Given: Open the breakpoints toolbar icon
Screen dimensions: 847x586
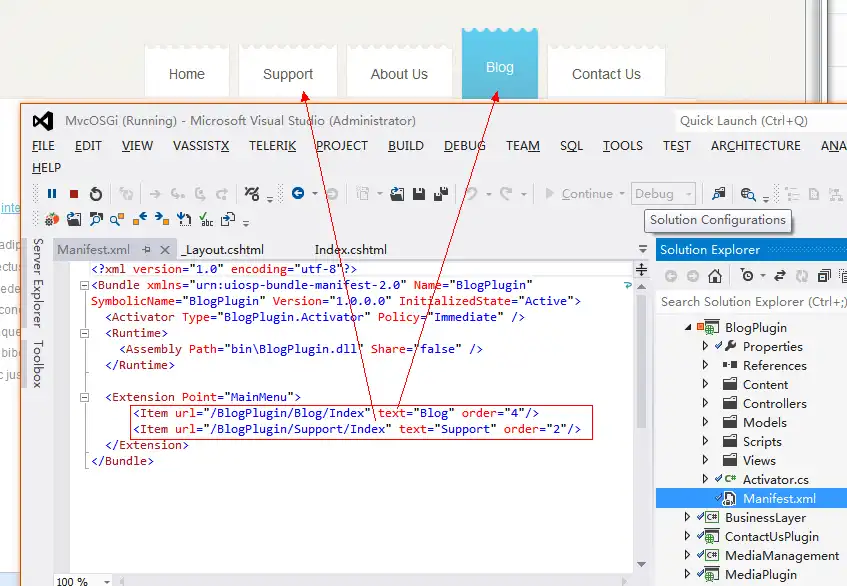Looking at the screenshot, I should [252, 193].
